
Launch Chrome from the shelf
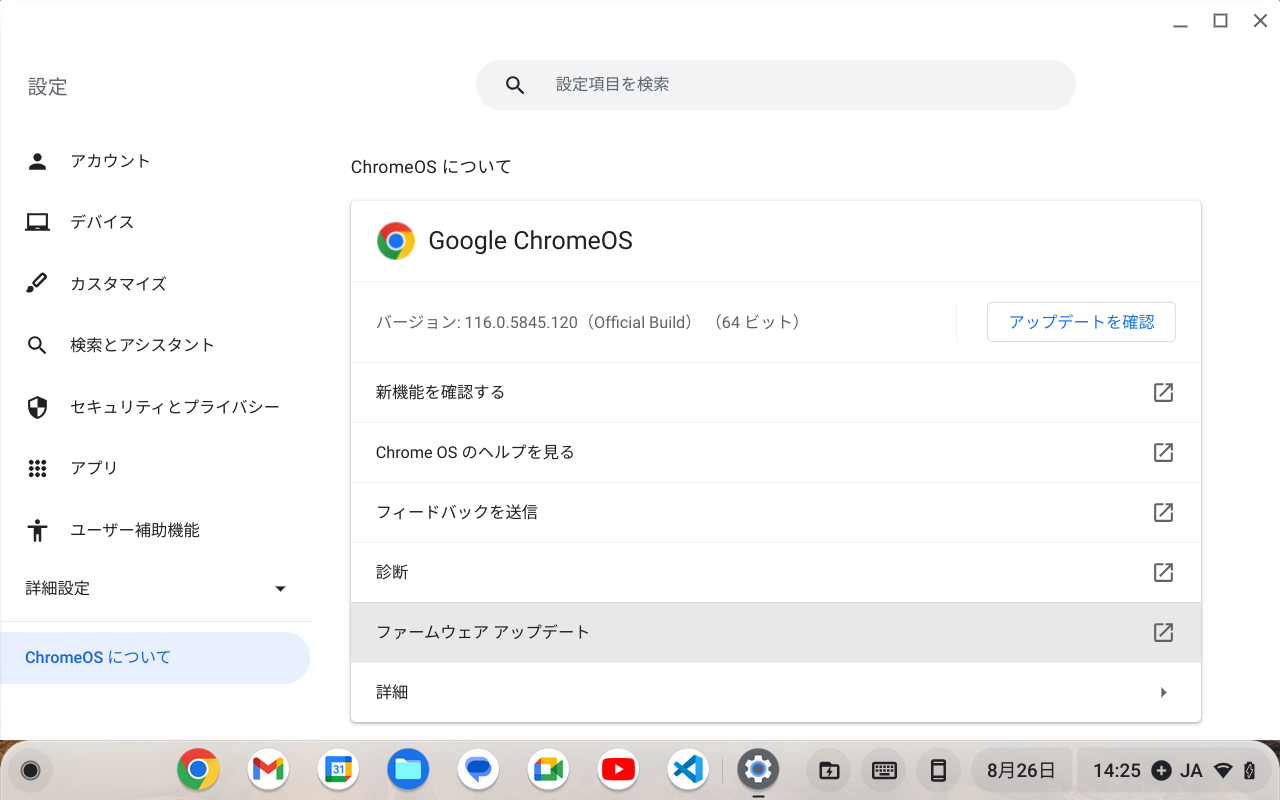click(x=198, y=769)
